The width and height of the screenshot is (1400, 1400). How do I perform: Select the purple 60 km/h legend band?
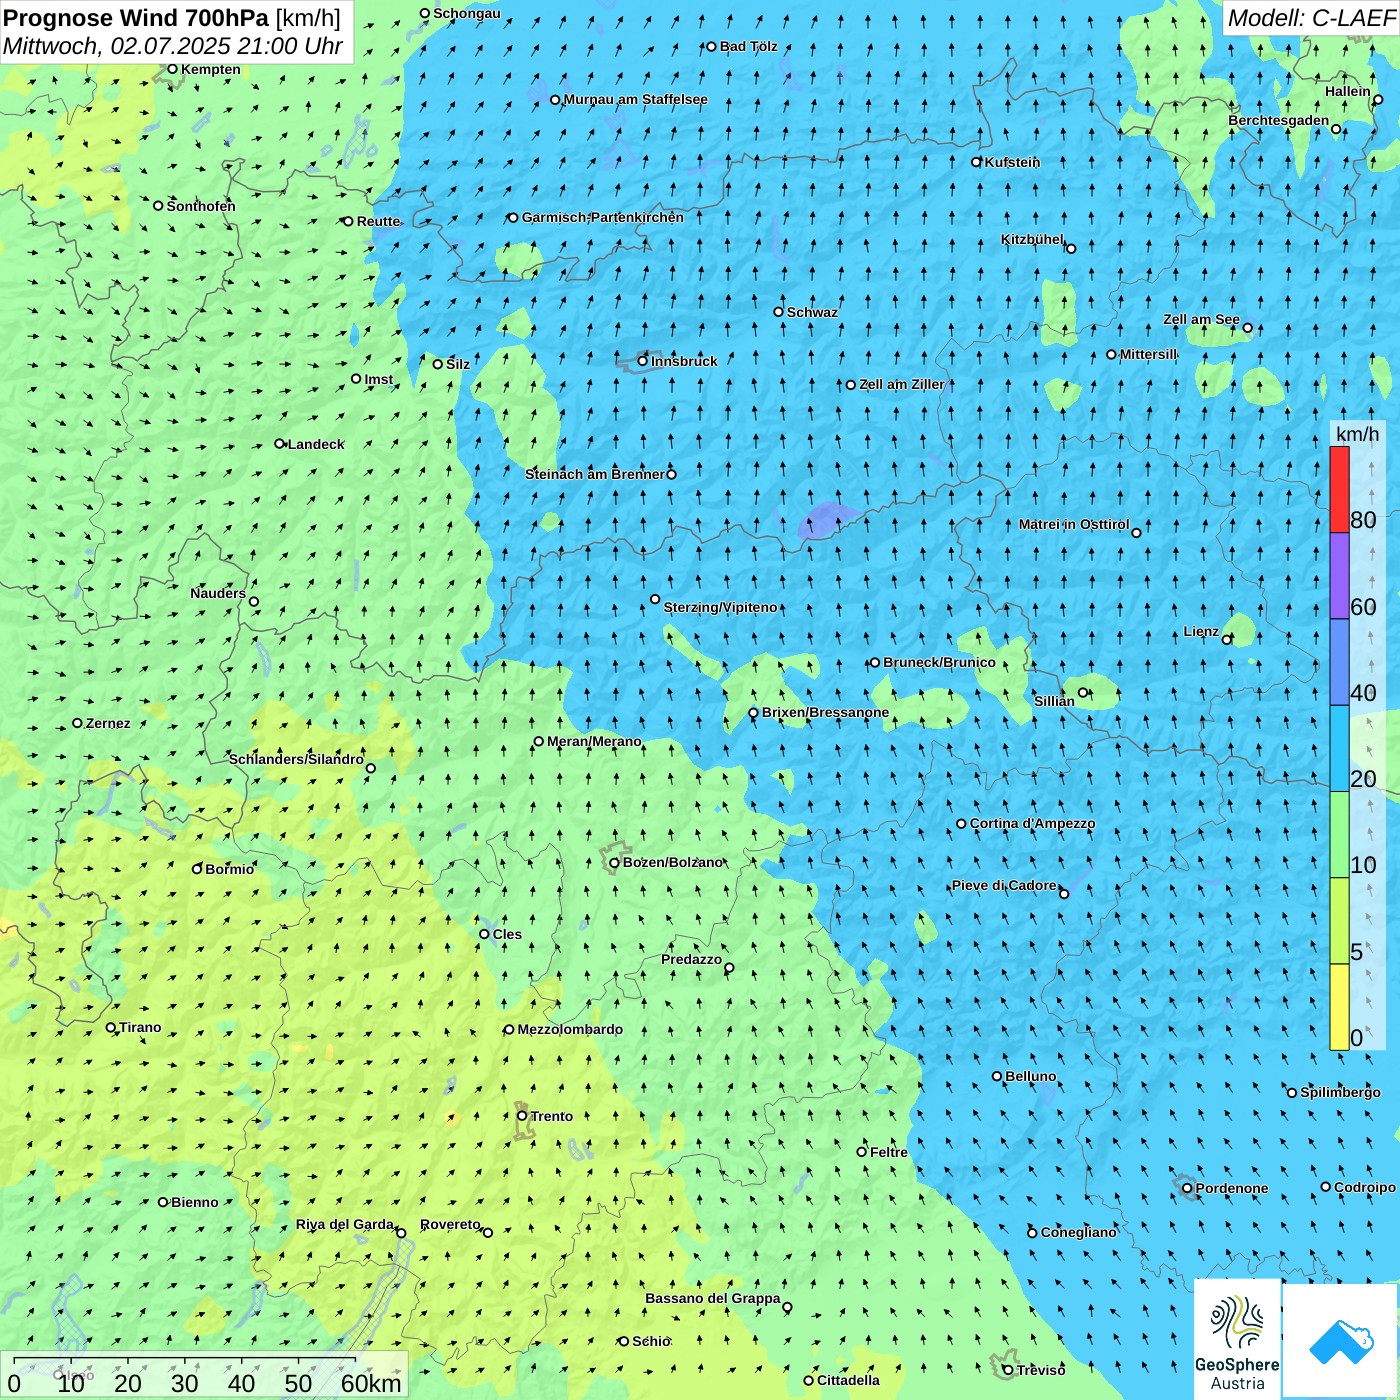(1339, 576)
